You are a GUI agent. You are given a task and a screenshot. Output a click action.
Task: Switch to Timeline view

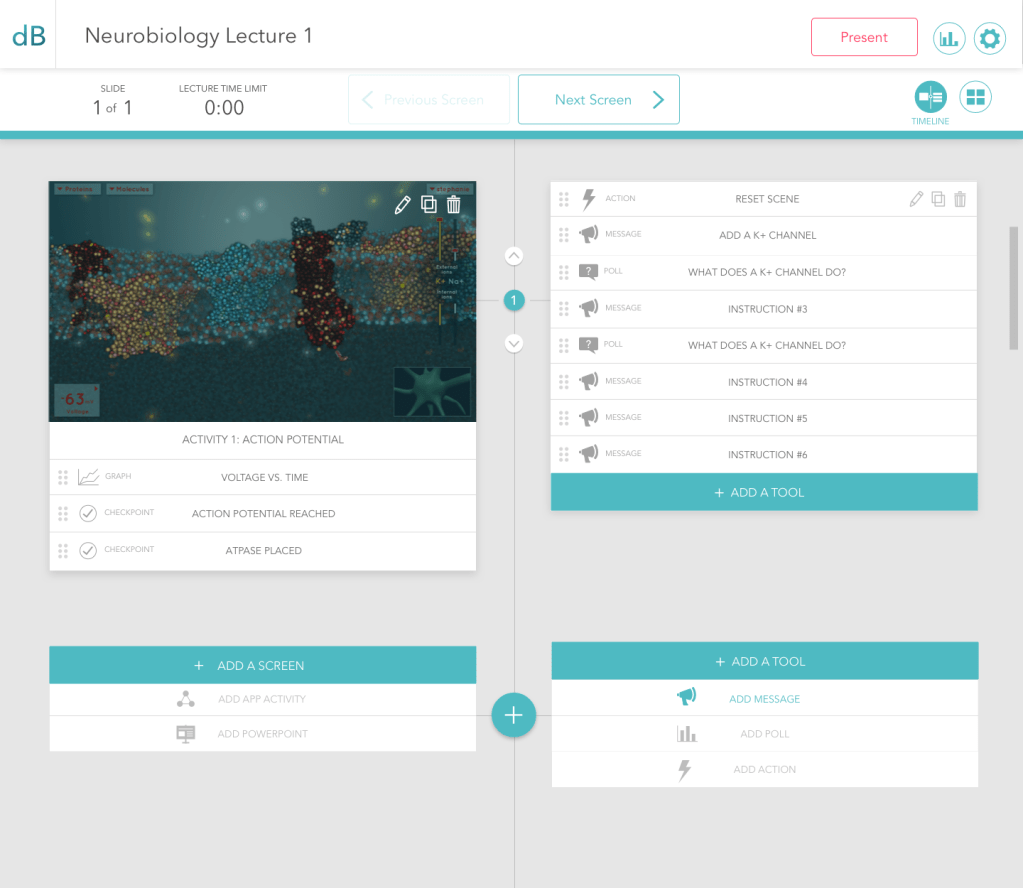pos(930,97)
